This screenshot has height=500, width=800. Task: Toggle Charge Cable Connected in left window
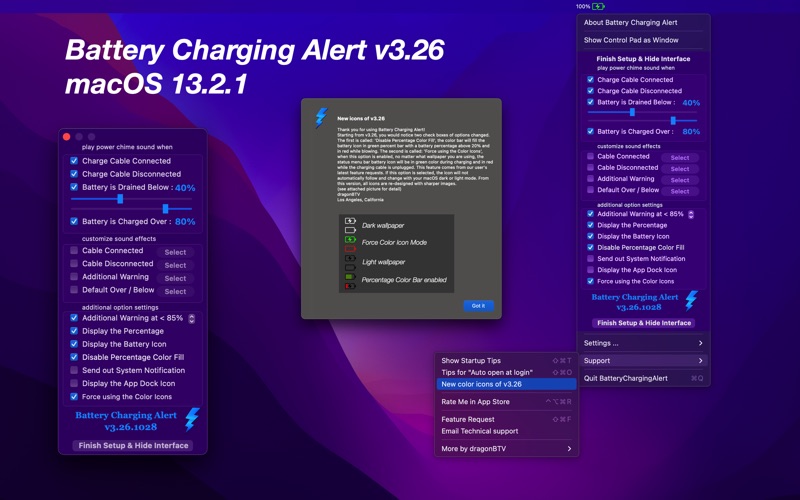coord(74,161)
